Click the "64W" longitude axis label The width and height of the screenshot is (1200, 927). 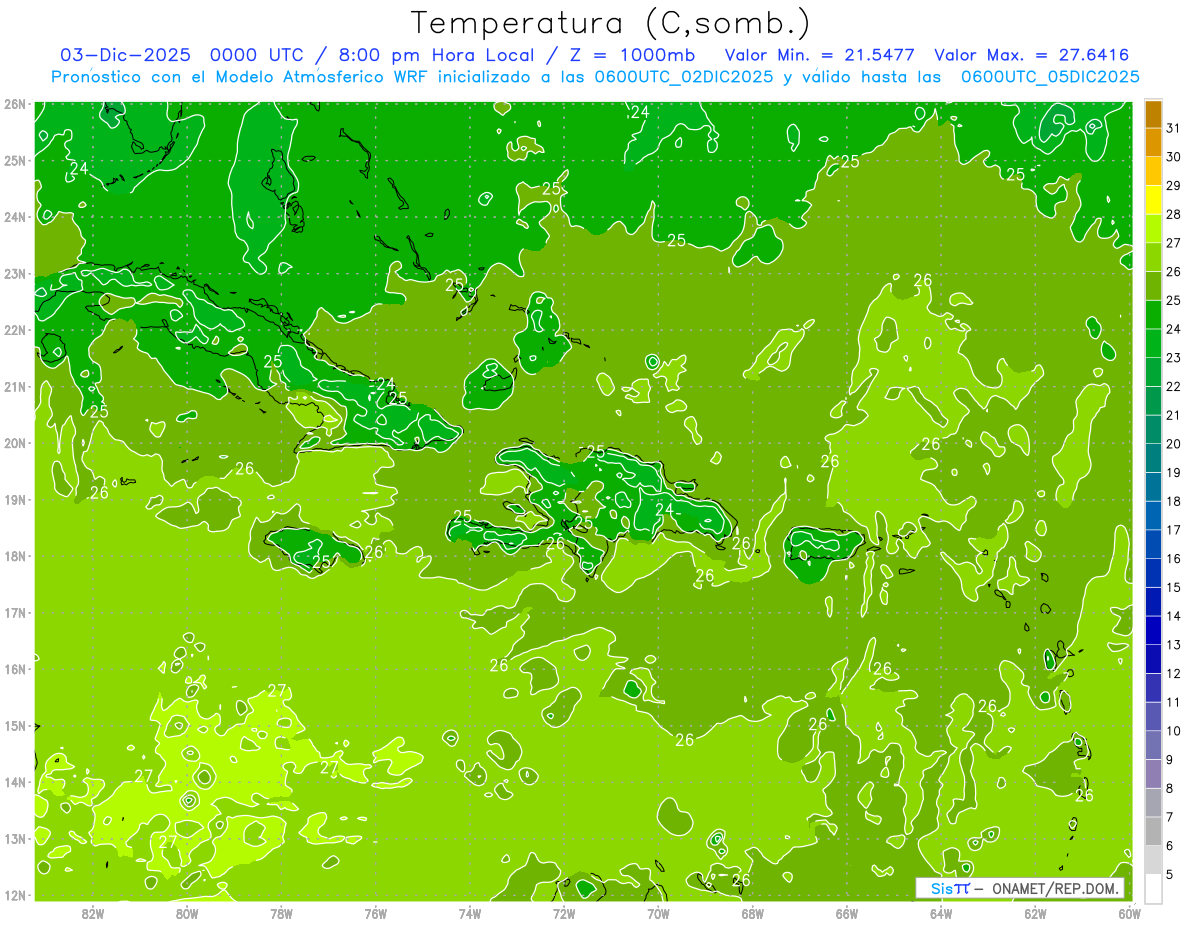(940, 913)
